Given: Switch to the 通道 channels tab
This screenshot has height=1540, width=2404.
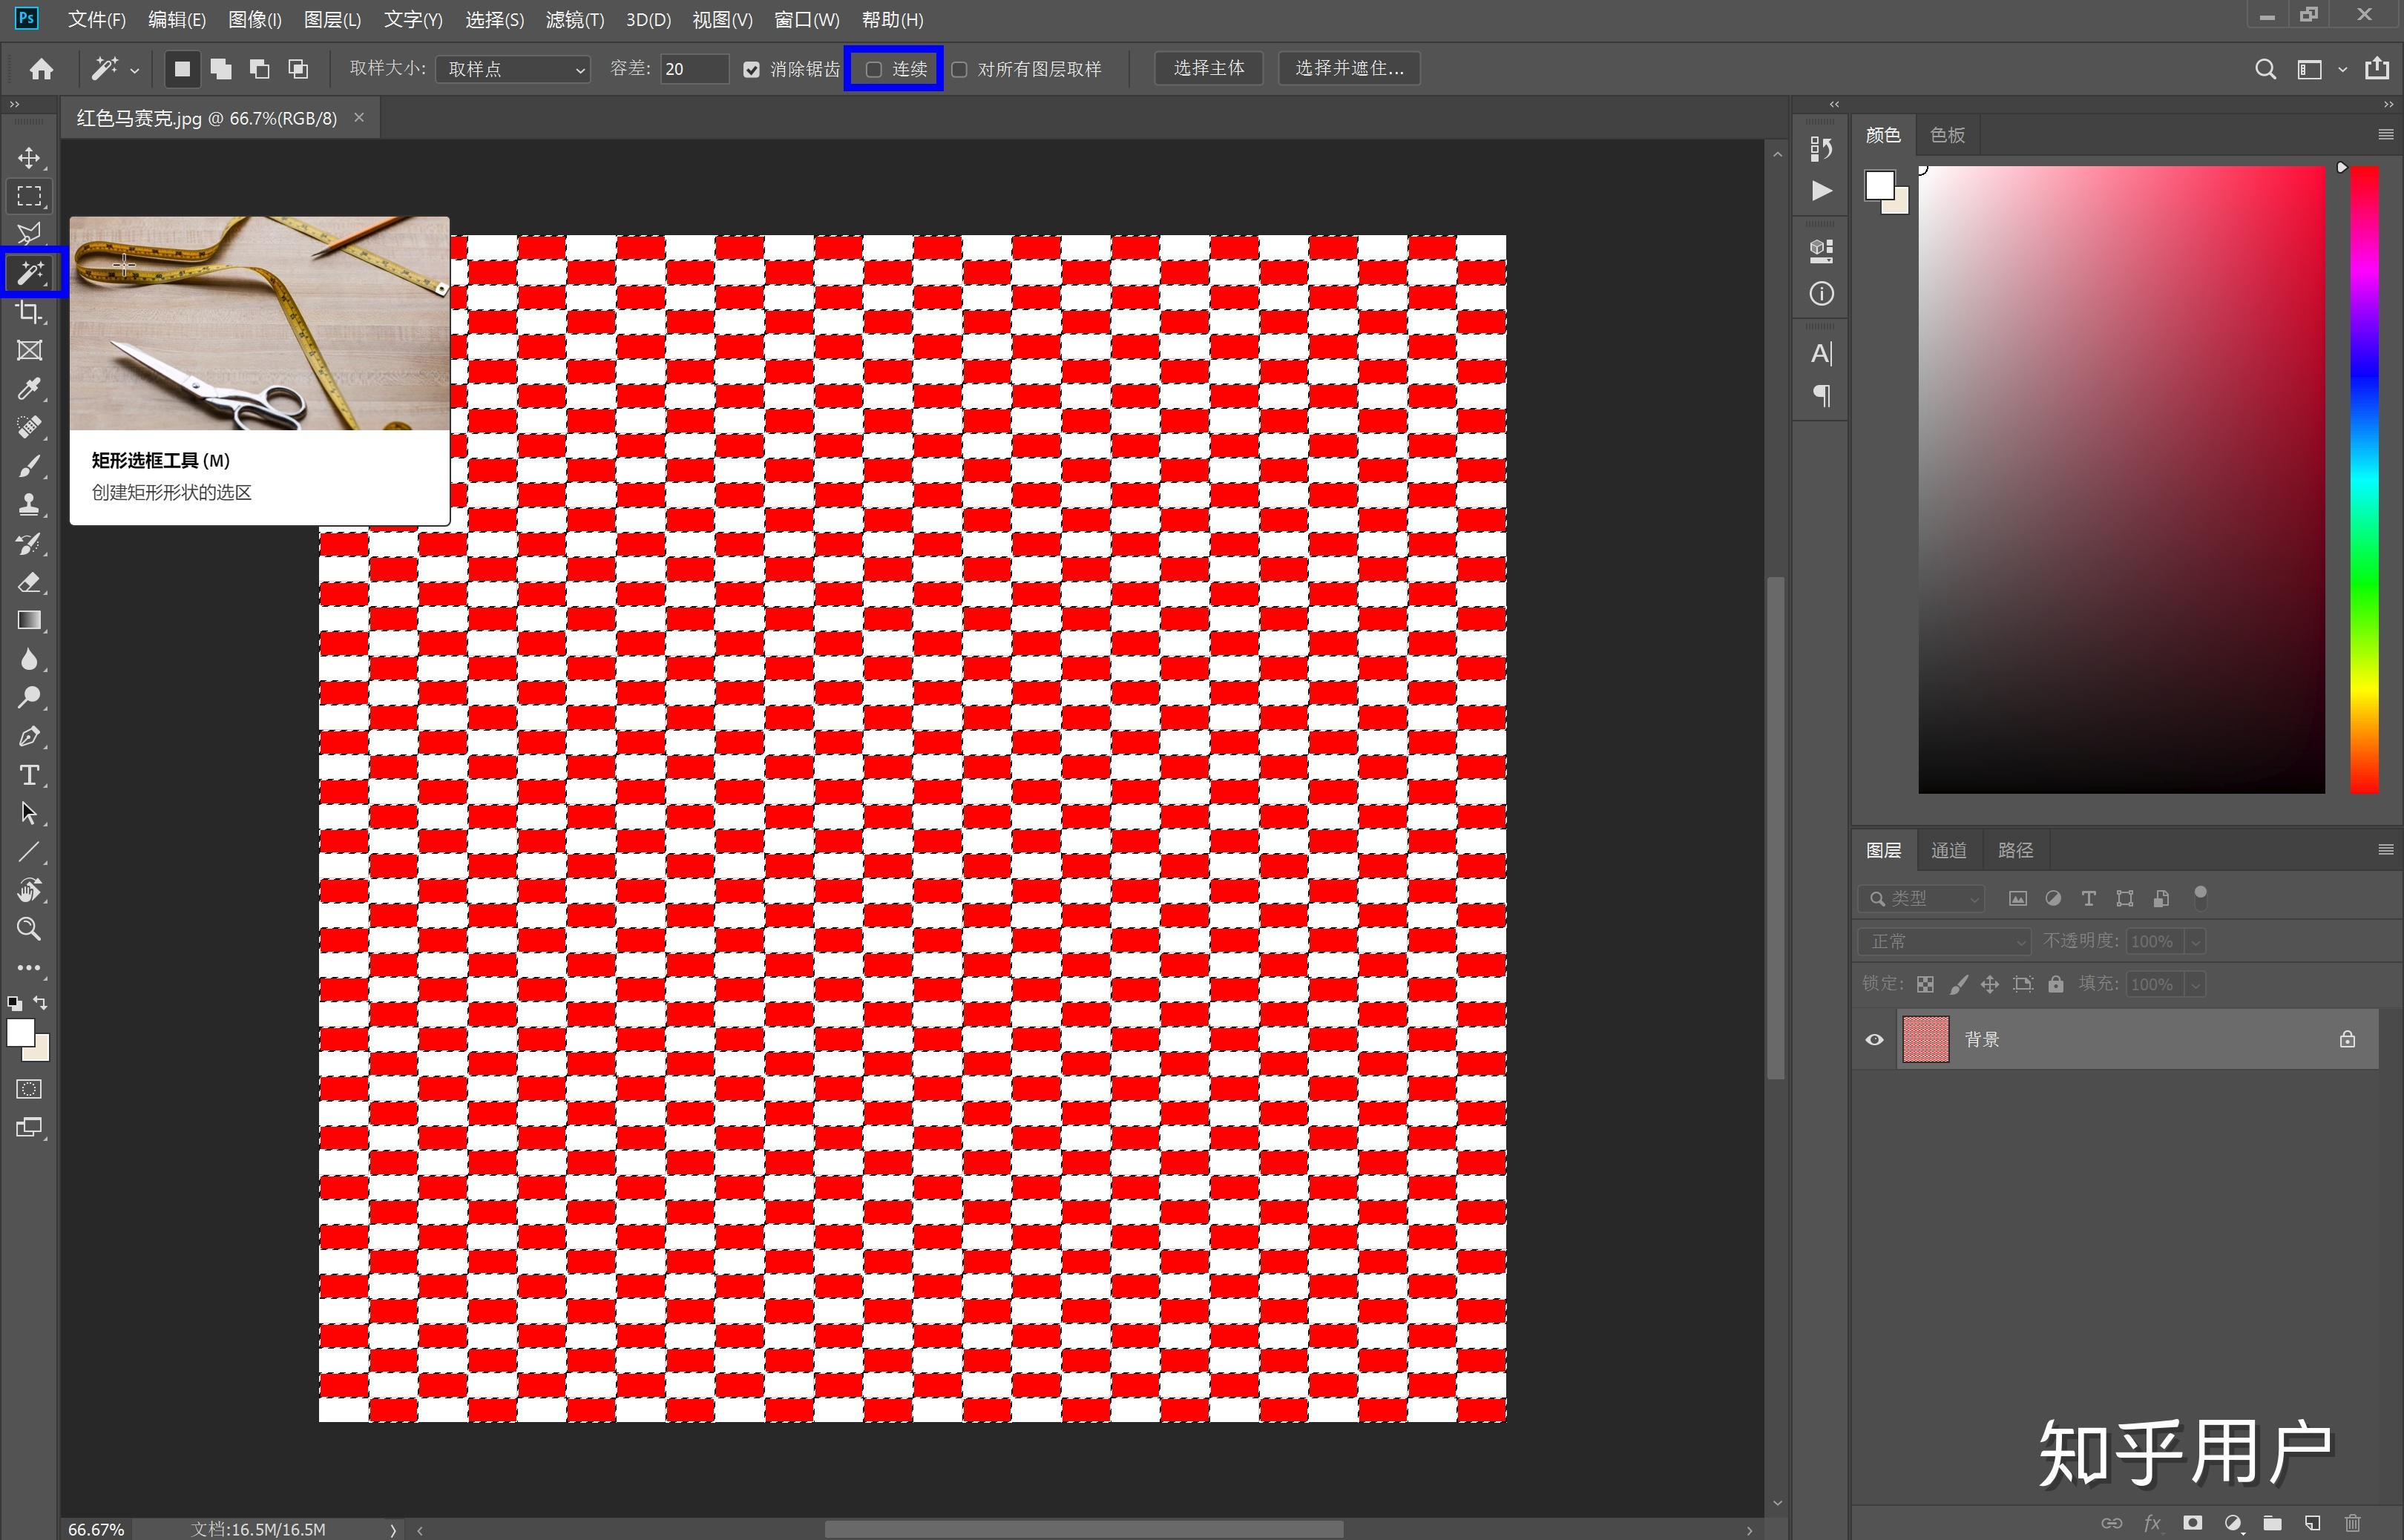Looking at the screenshot, I should 1948,850.
